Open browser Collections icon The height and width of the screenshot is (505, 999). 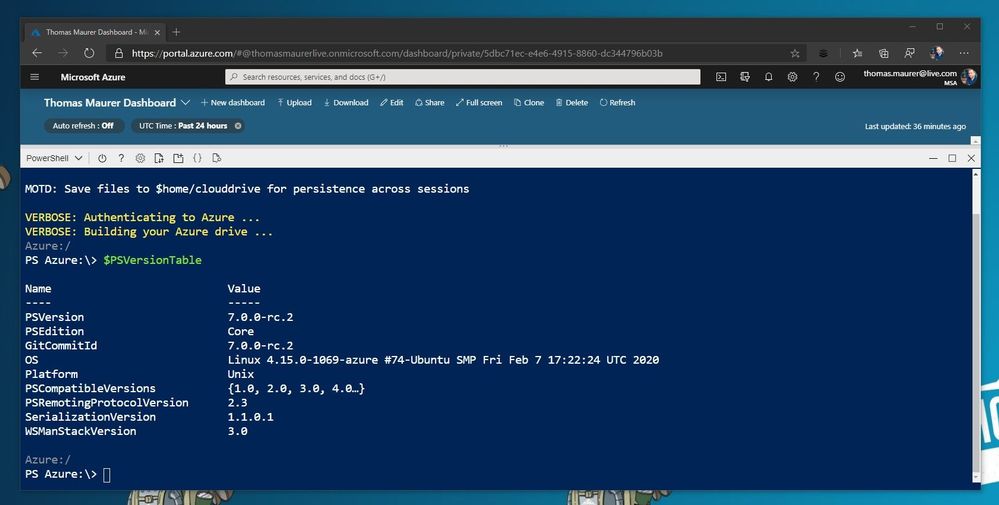(x=884, y=53)
